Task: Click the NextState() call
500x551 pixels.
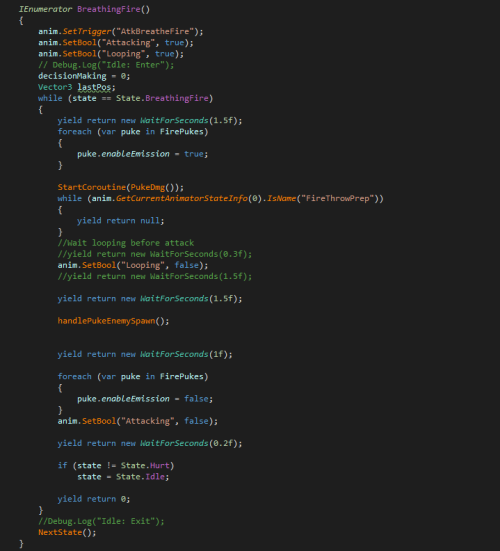Action: [x=67, y=532]
